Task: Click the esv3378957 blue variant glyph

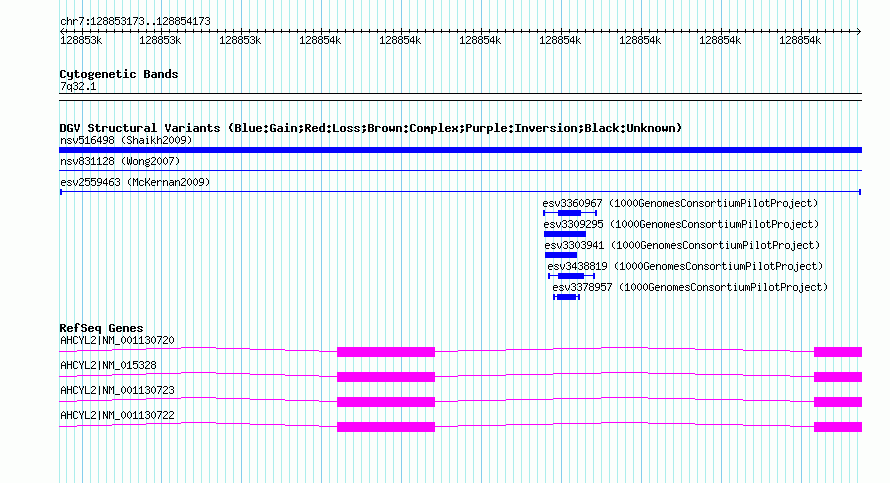Action: (566, 297)
